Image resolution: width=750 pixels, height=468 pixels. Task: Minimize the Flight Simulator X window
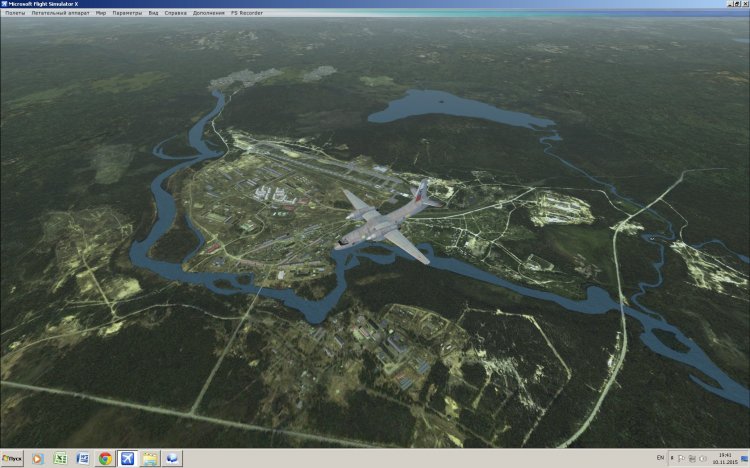pyautogui.click(x=730, y=4)
